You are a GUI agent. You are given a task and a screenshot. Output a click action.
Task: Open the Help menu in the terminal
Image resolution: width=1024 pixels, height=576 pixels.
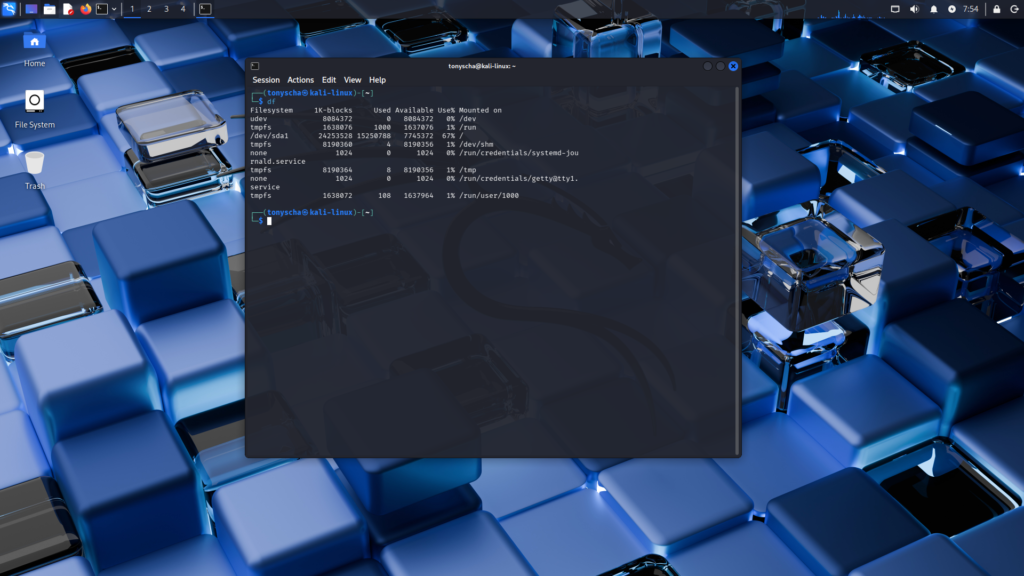(377, 80)
